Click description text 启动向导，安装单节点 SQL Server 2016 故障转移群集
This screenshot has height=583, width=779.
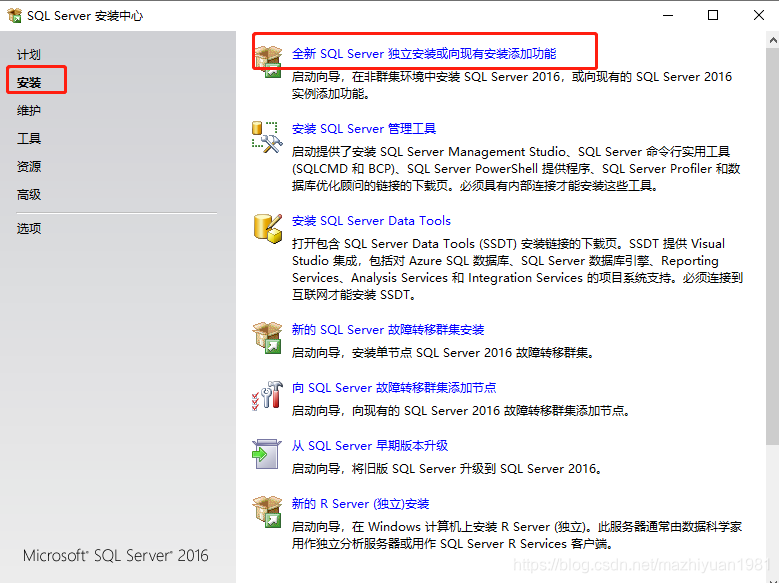tap(443, 353)
